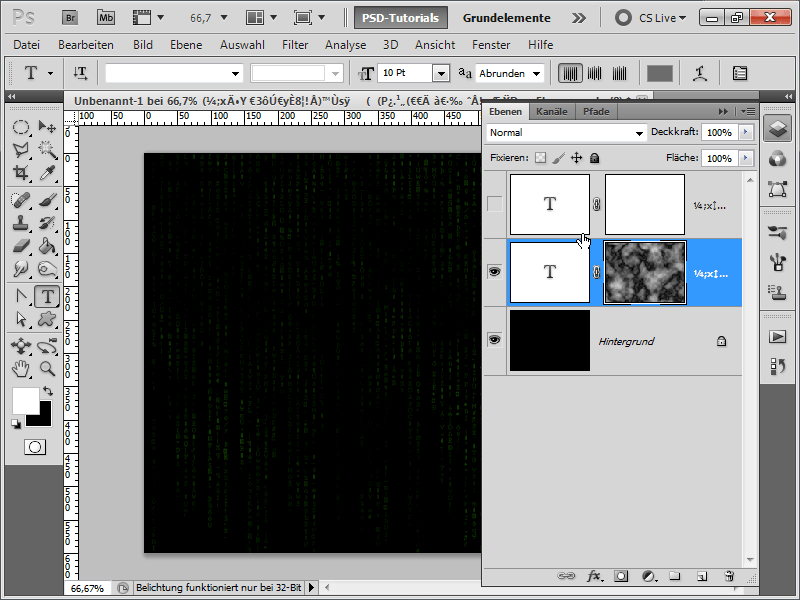This screenshot has width=800, height=600.
Task: Select the Eraser tool
Action: coord(20,246)
